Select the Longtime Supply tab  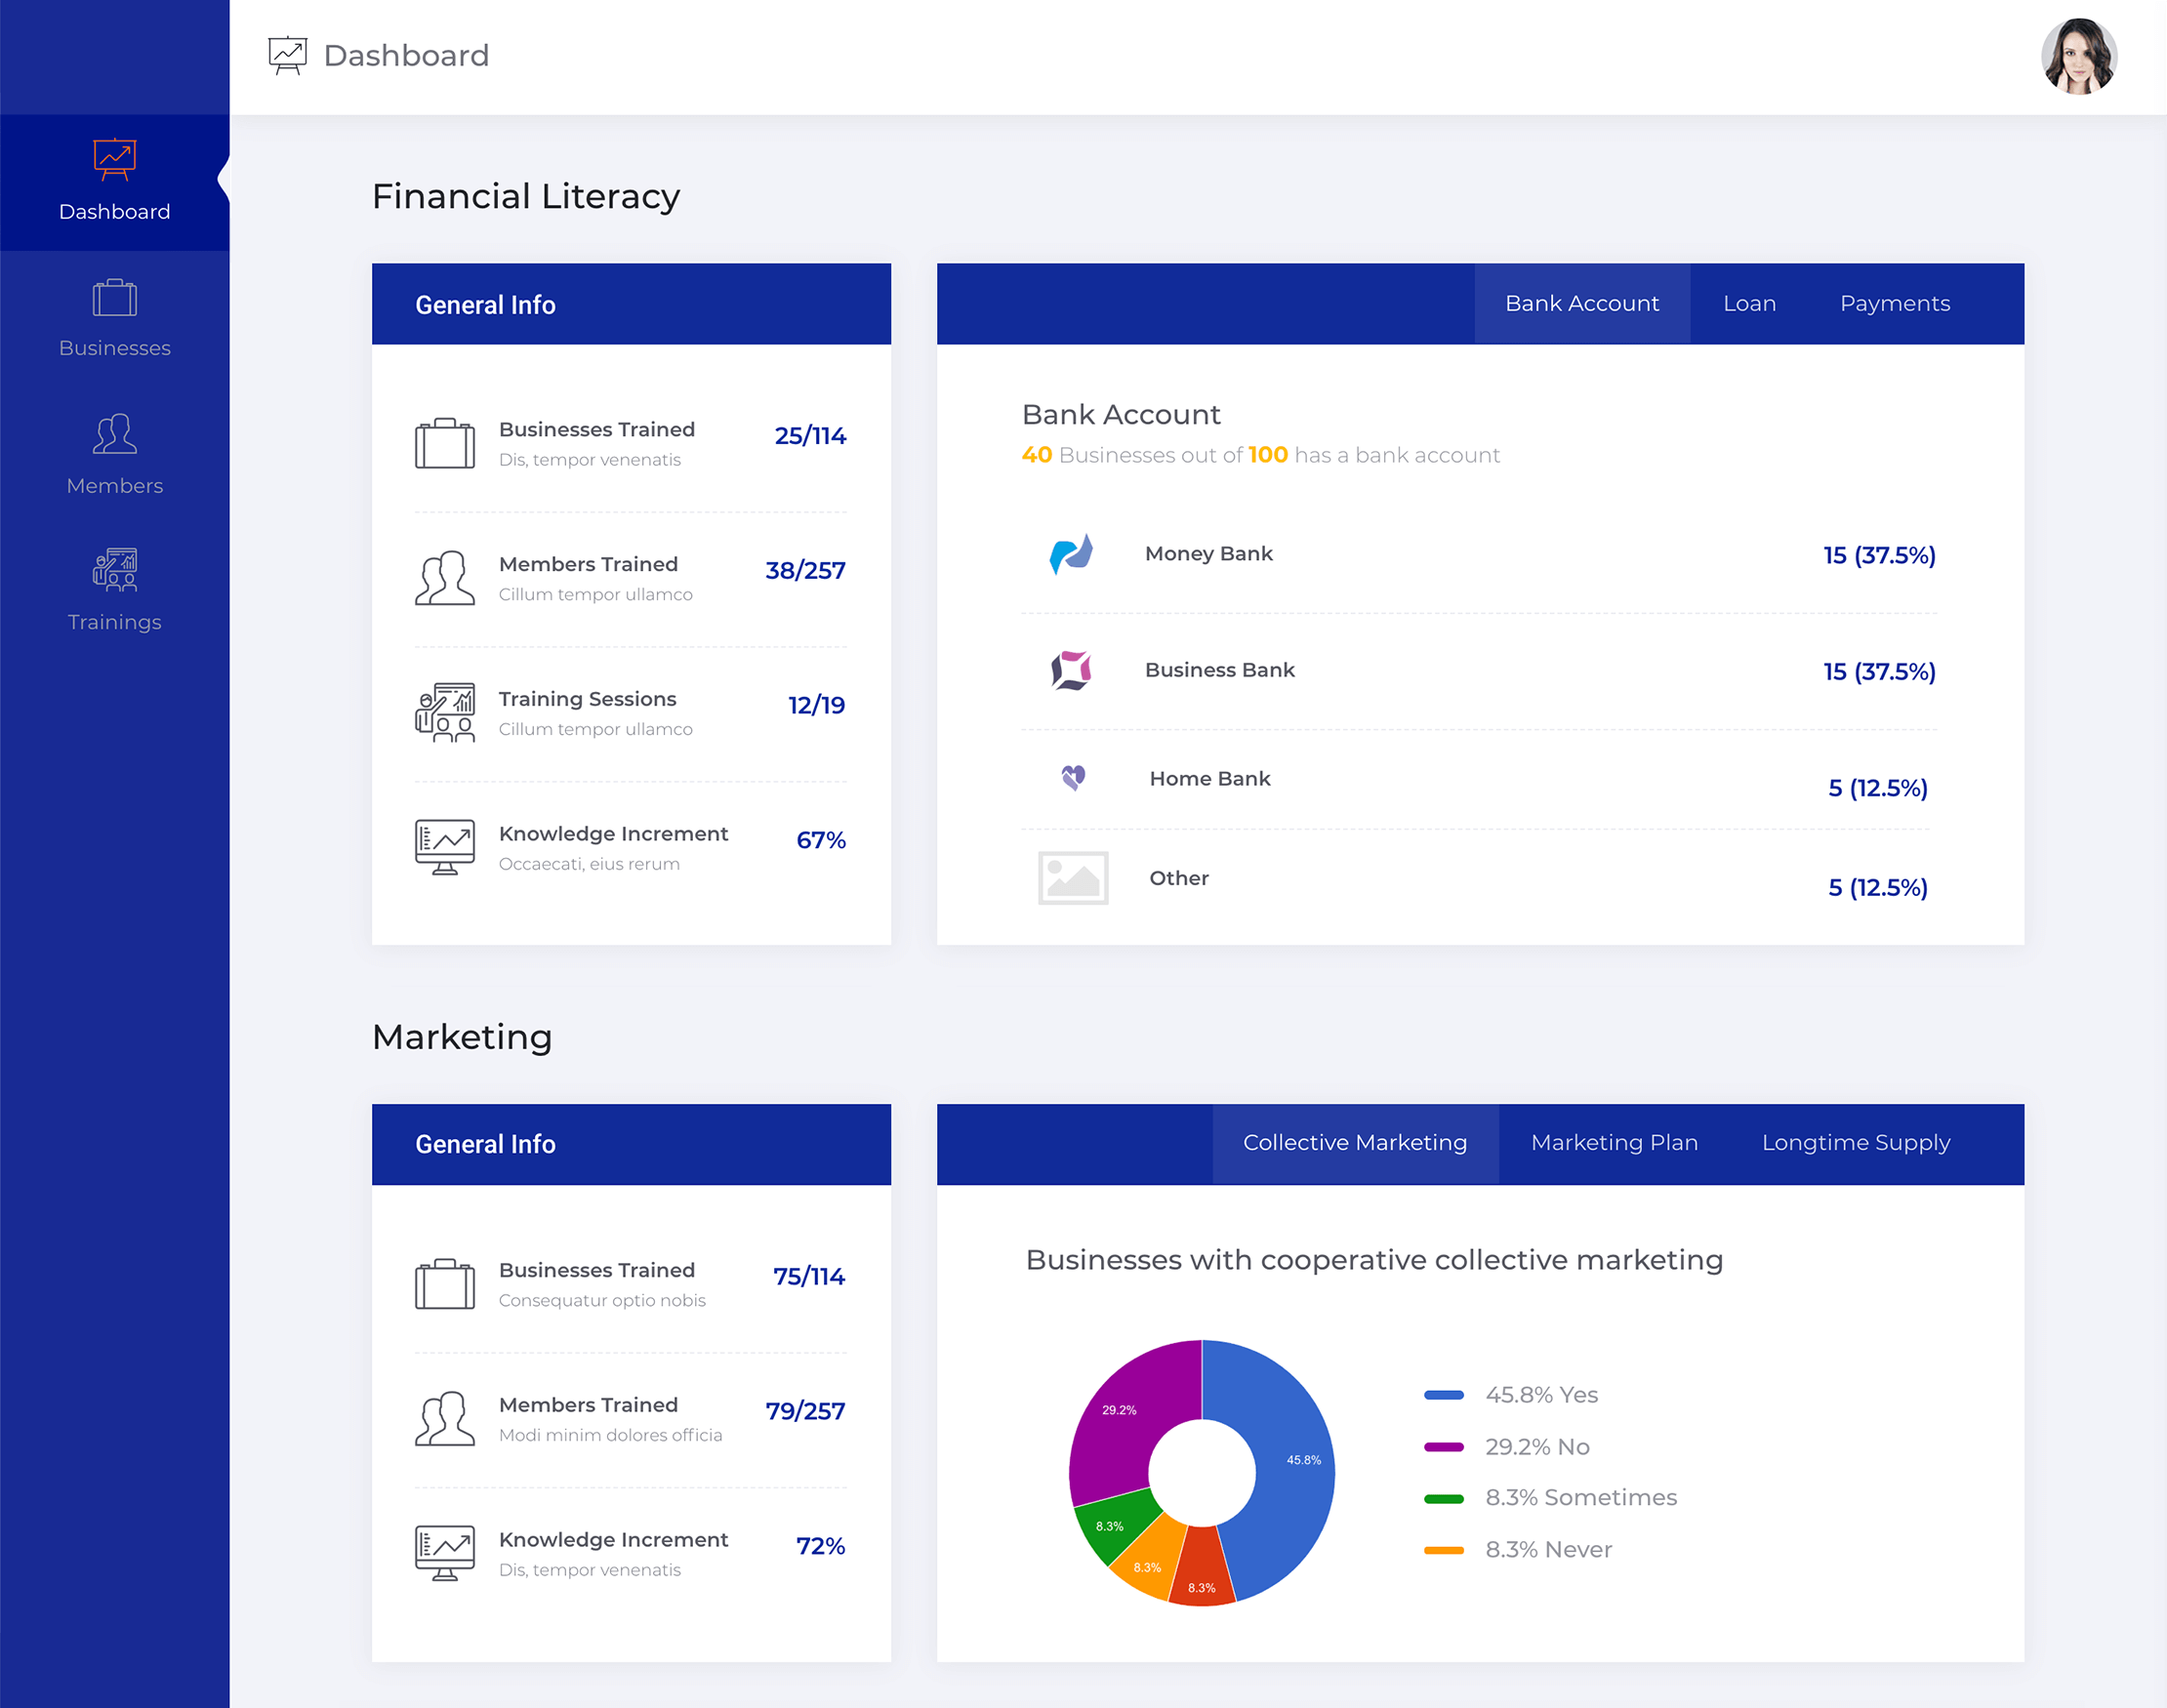tap(1855, 1143)
